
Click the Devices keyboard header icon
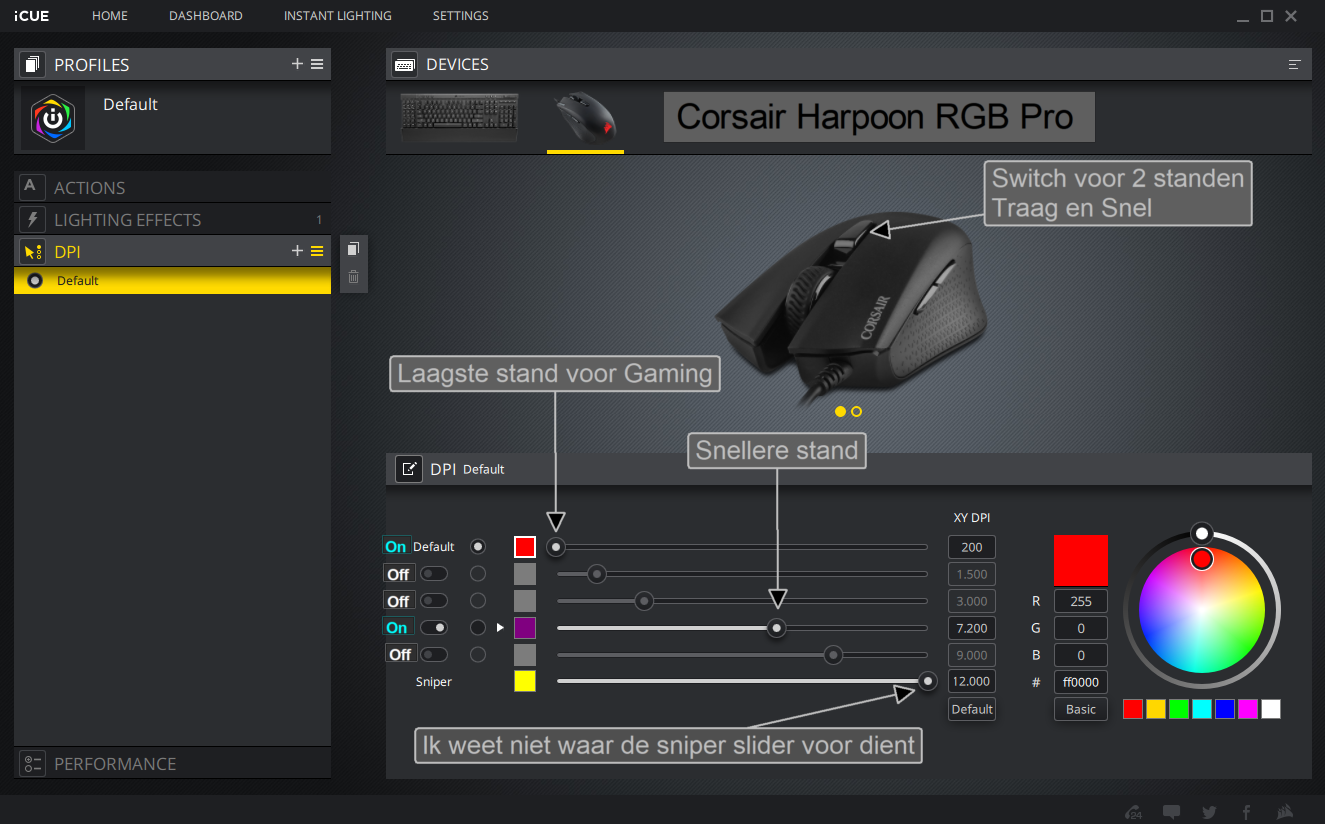[405, 64]
